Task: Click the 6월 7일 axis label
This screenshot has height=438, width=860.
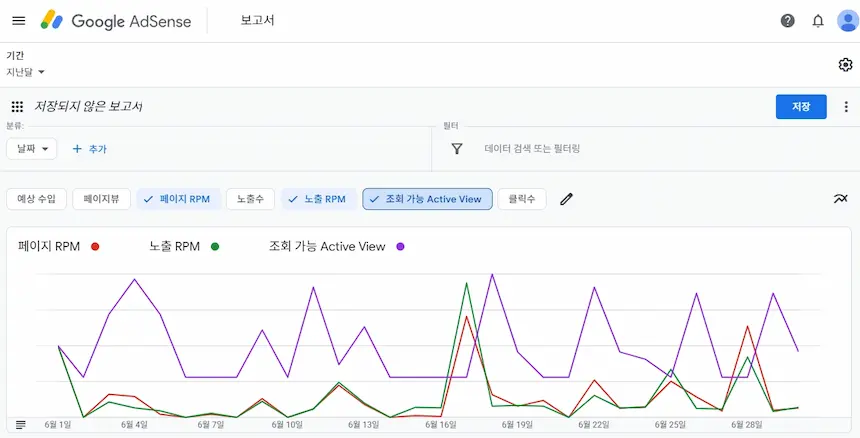Action: click(x=210, y=425)
